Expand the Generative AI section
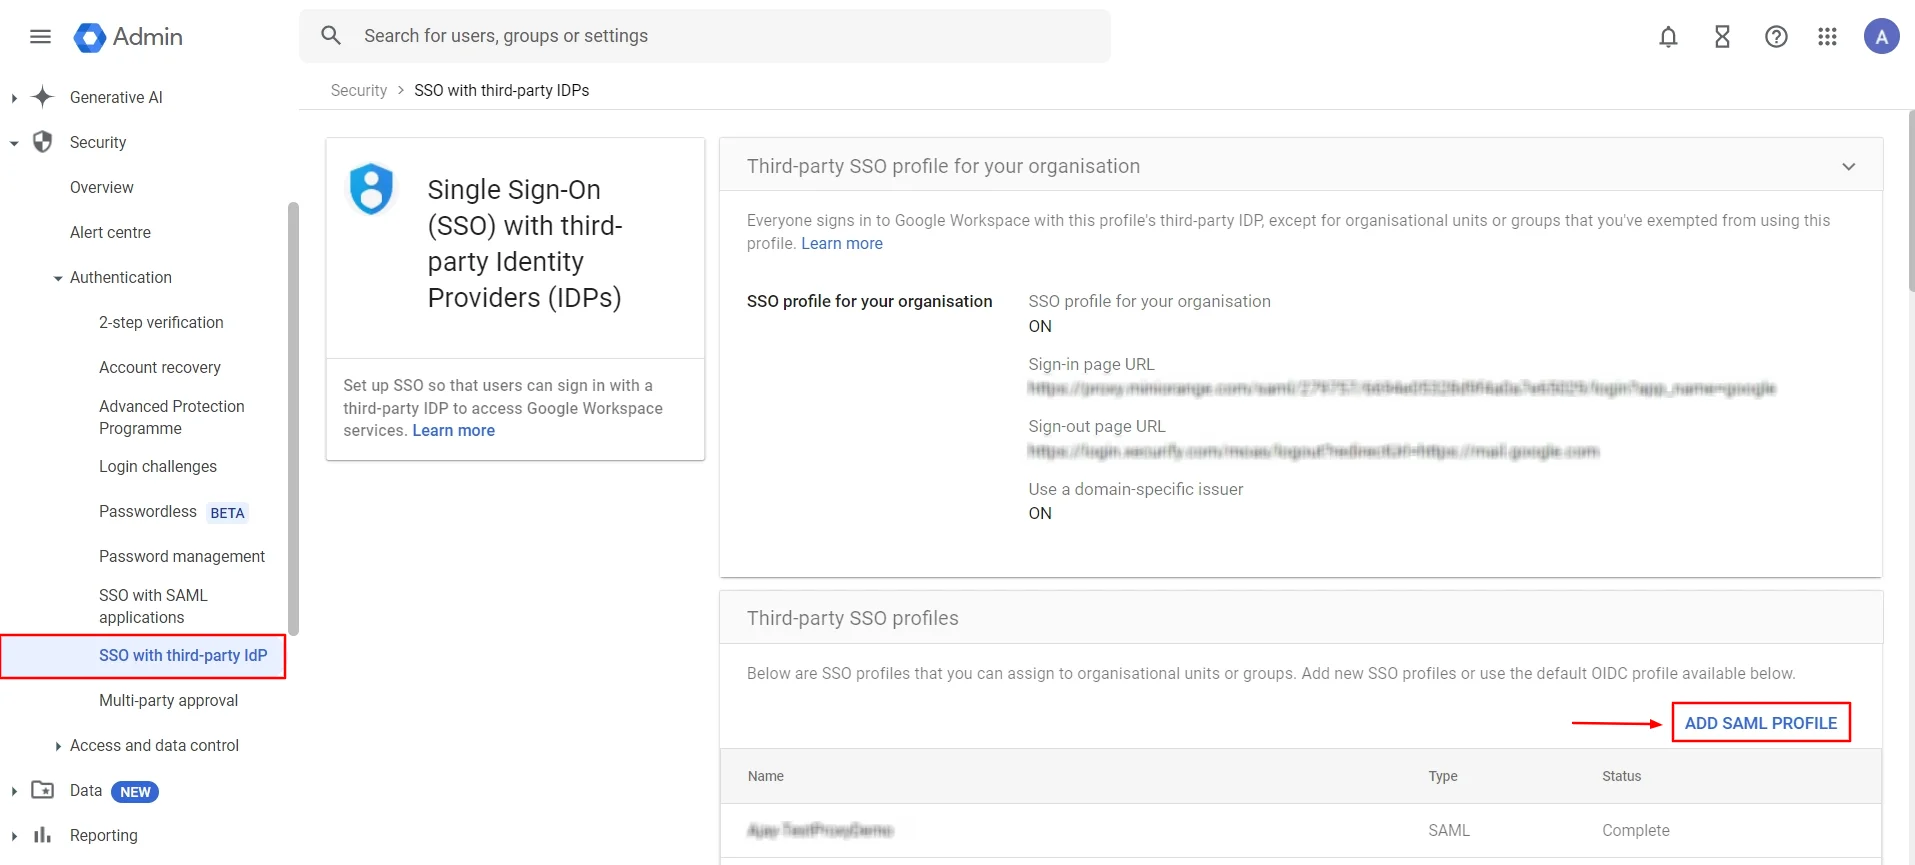 (x=14, y=98)
